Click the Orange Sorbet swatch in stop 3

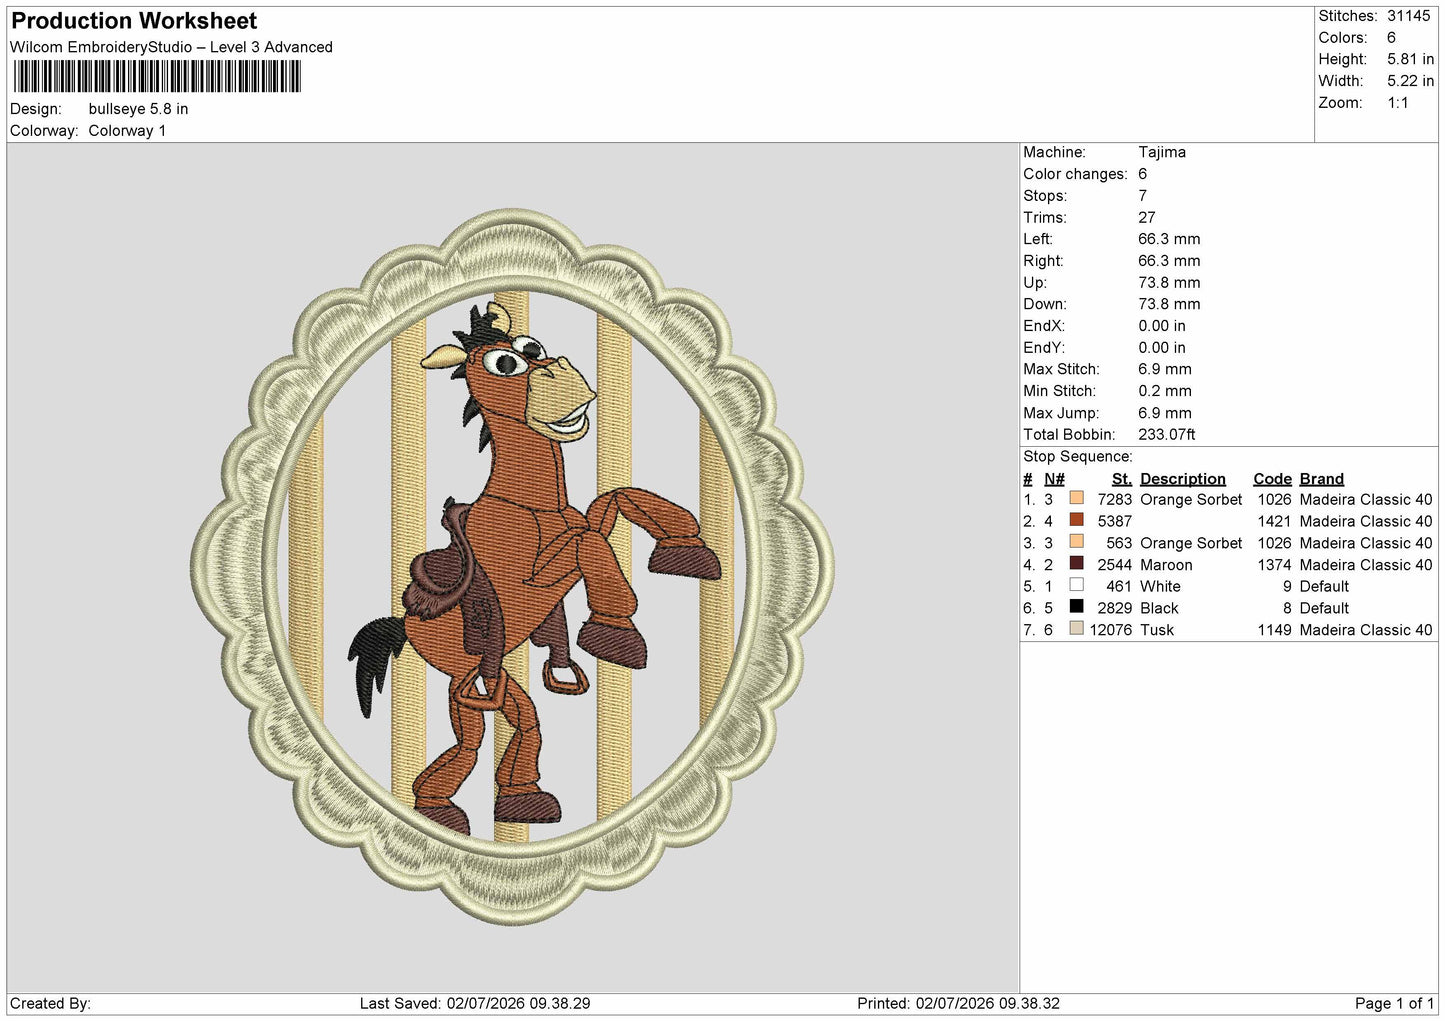[1076, 542]
